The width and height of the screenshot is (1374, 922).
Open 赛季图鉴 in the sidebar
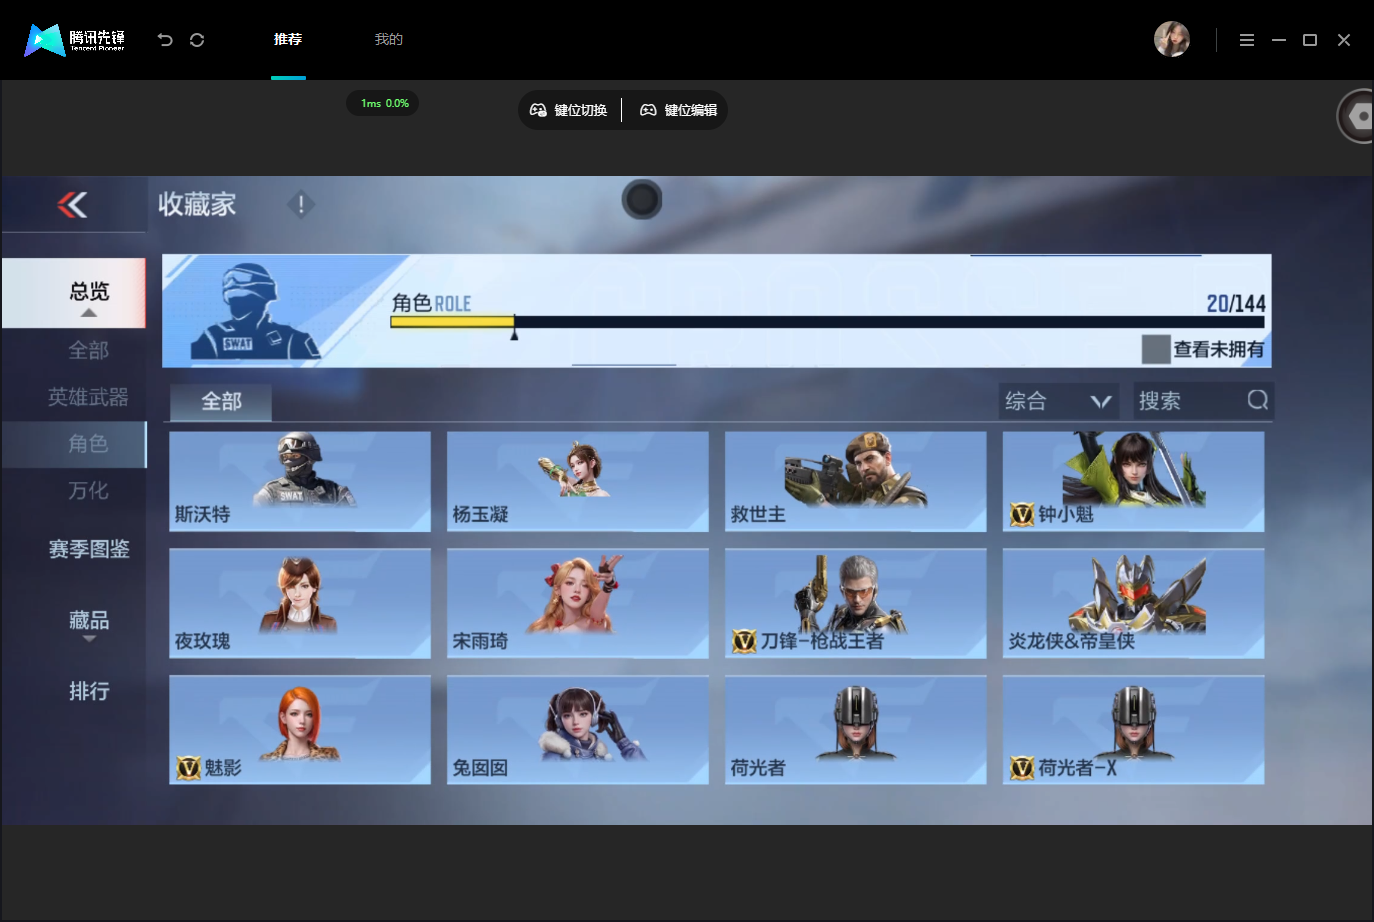89,549
